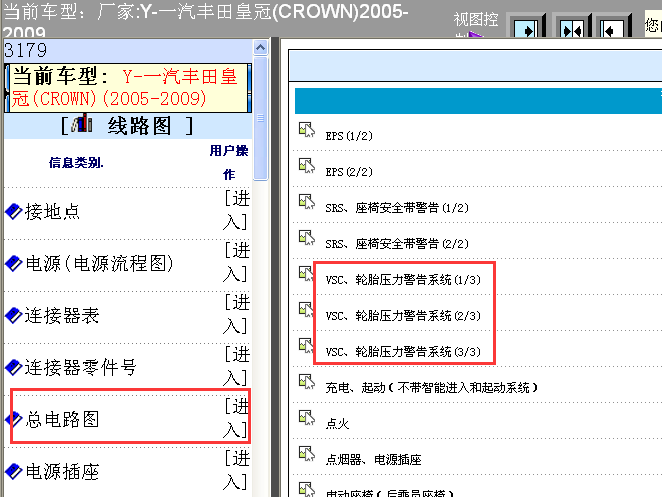Click the icon next to EPS (1/2)
The image size is (662, 497).
pos(307,130)
